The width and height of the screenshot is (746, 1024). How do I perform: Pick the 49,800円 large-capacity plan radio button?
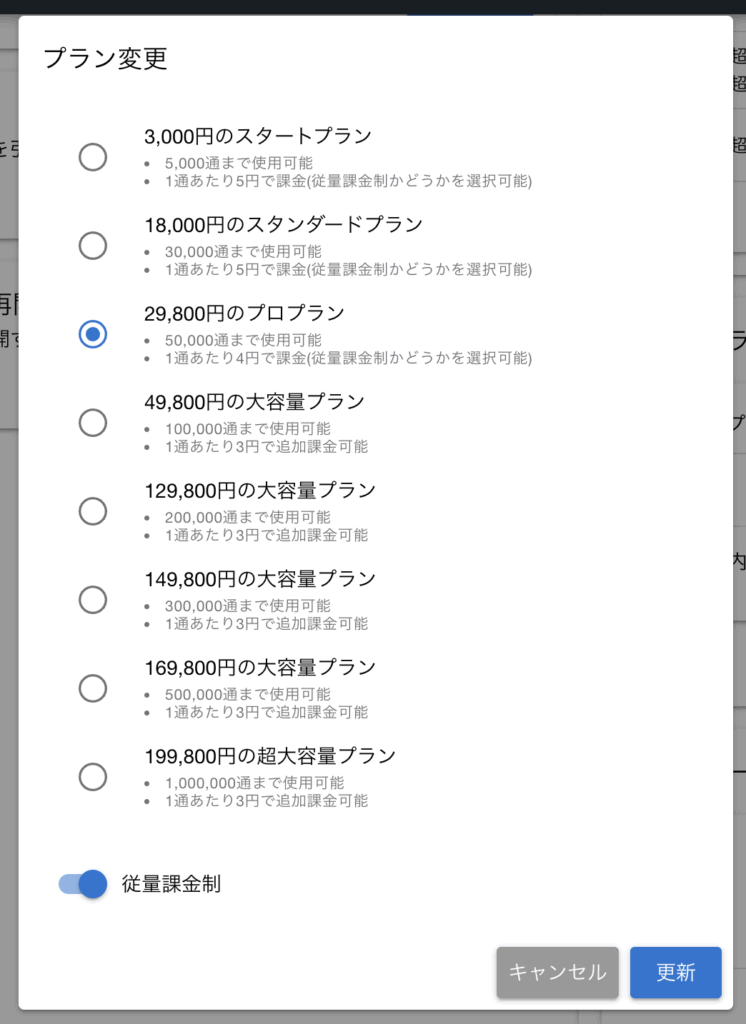[x=93, y=423]
